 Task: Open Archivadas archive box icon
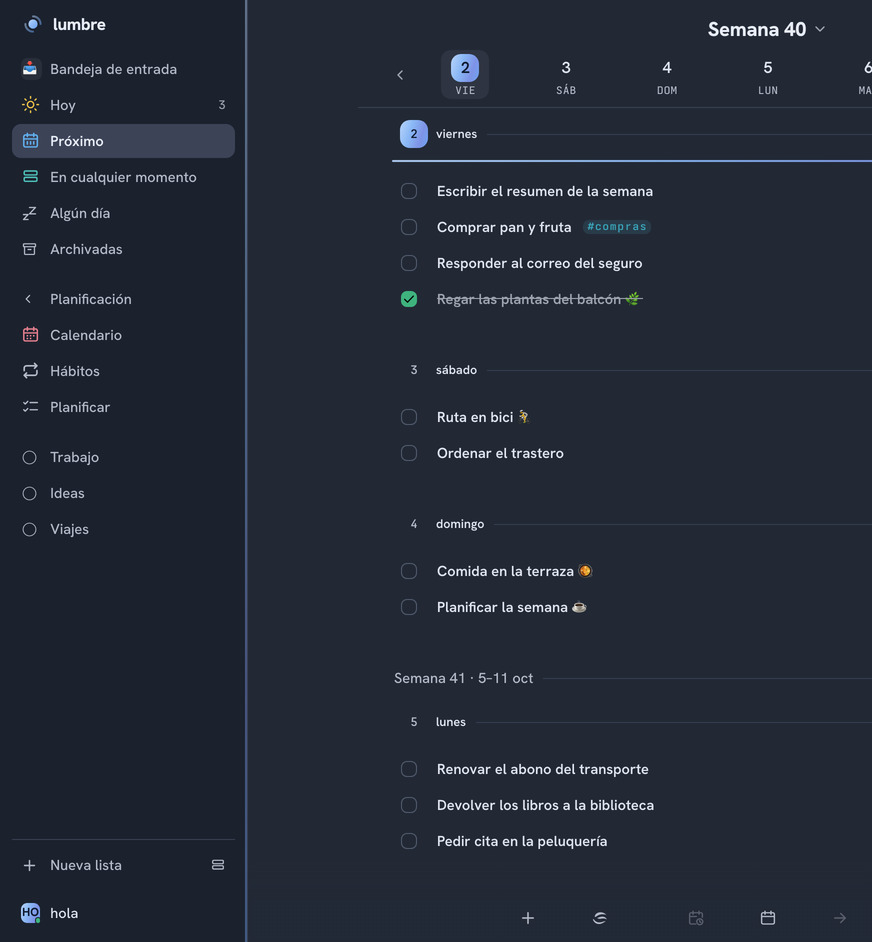coord(29,249)
